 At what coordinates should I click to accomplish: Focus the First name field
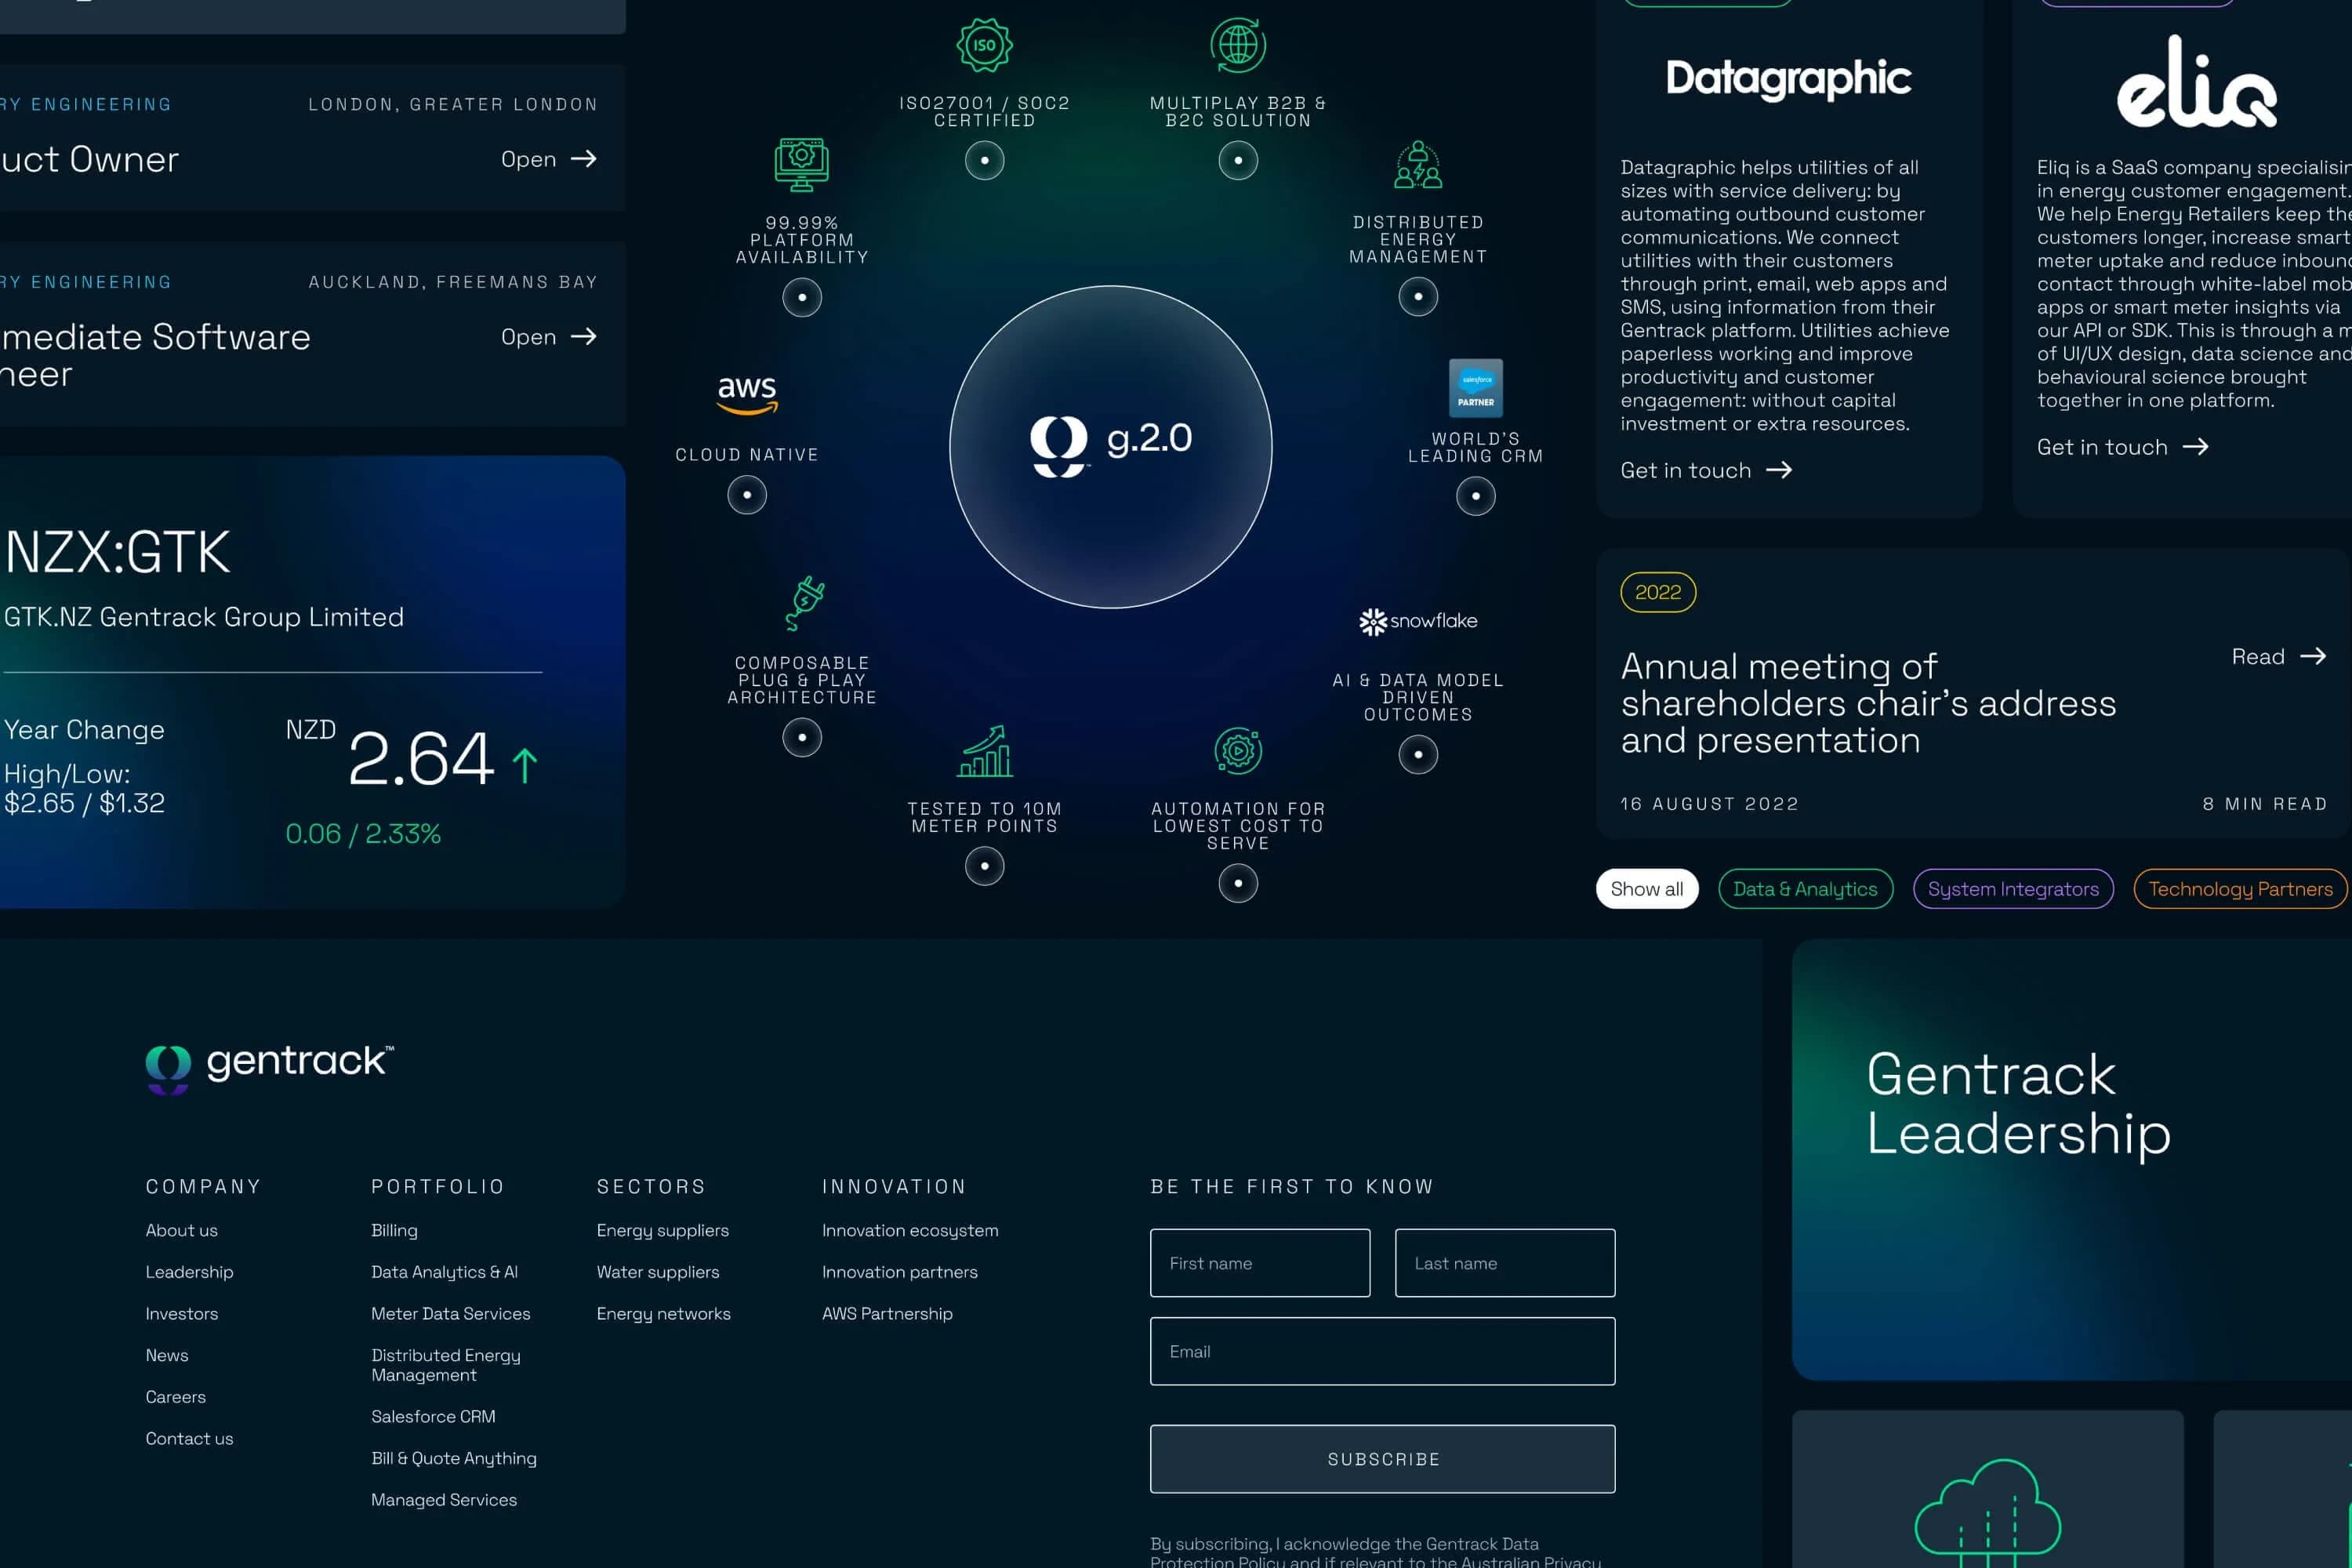pyautogui.click(x=1260, y=1263)
